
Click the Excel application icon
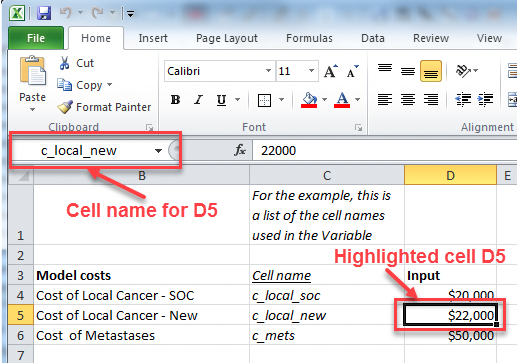(17, 13)
